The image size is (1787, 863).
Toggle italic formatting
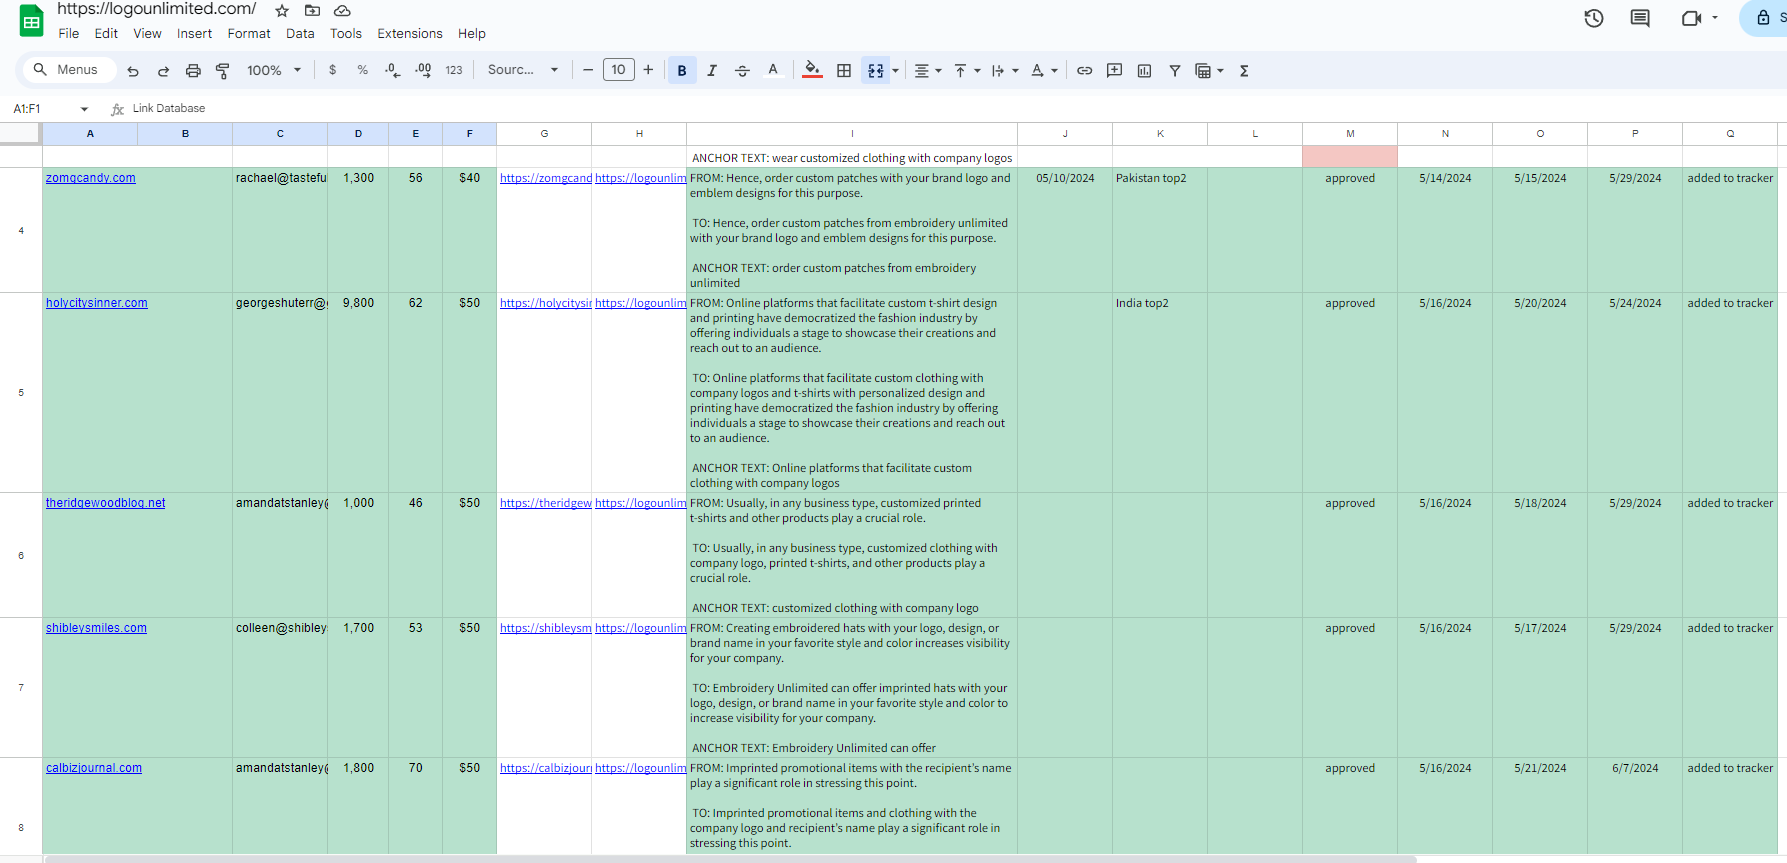[712, 70]
